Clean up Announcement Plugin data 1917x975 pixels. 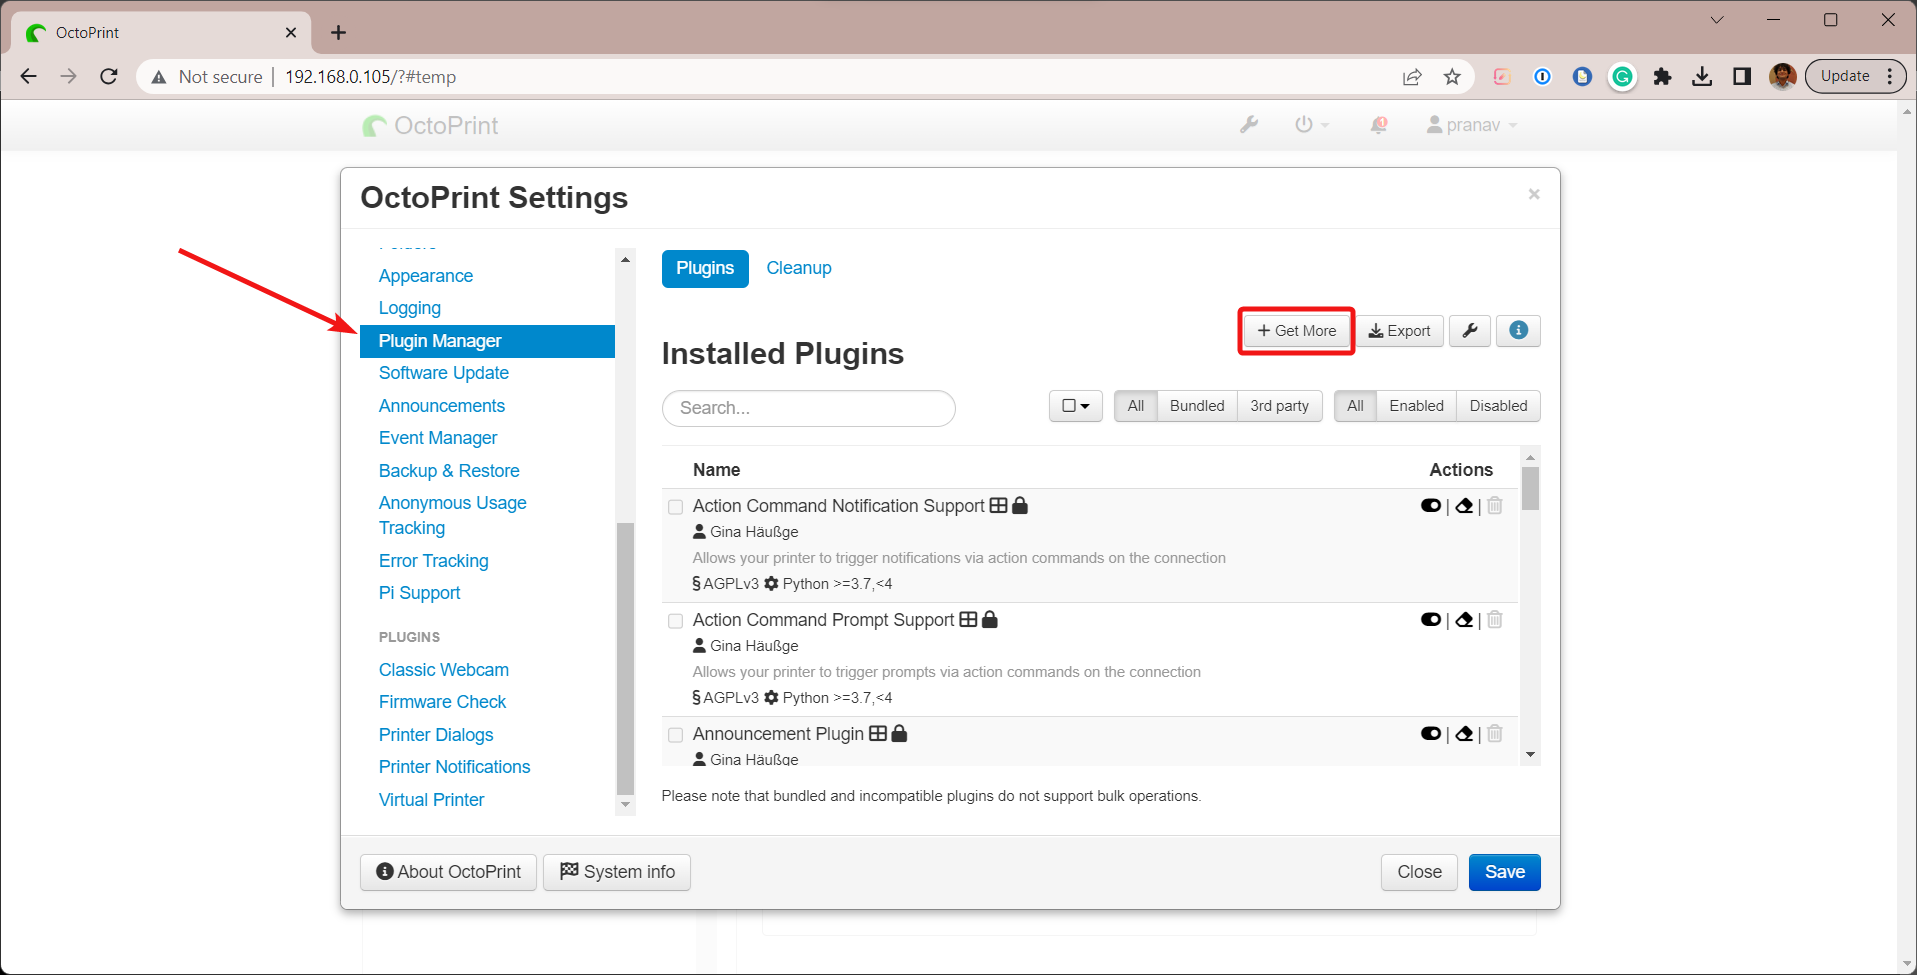(1464, 734)
